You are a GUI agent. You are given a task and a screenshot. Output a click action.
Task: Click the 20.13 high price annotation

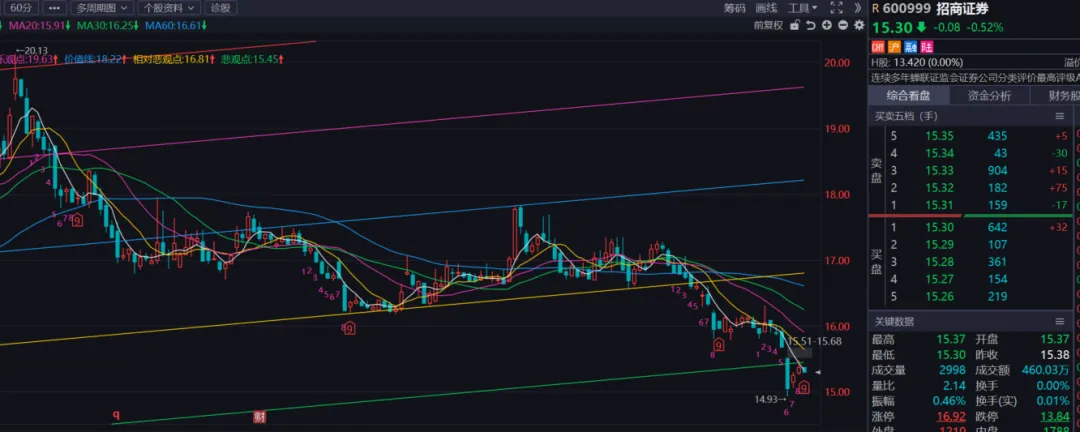31,50
